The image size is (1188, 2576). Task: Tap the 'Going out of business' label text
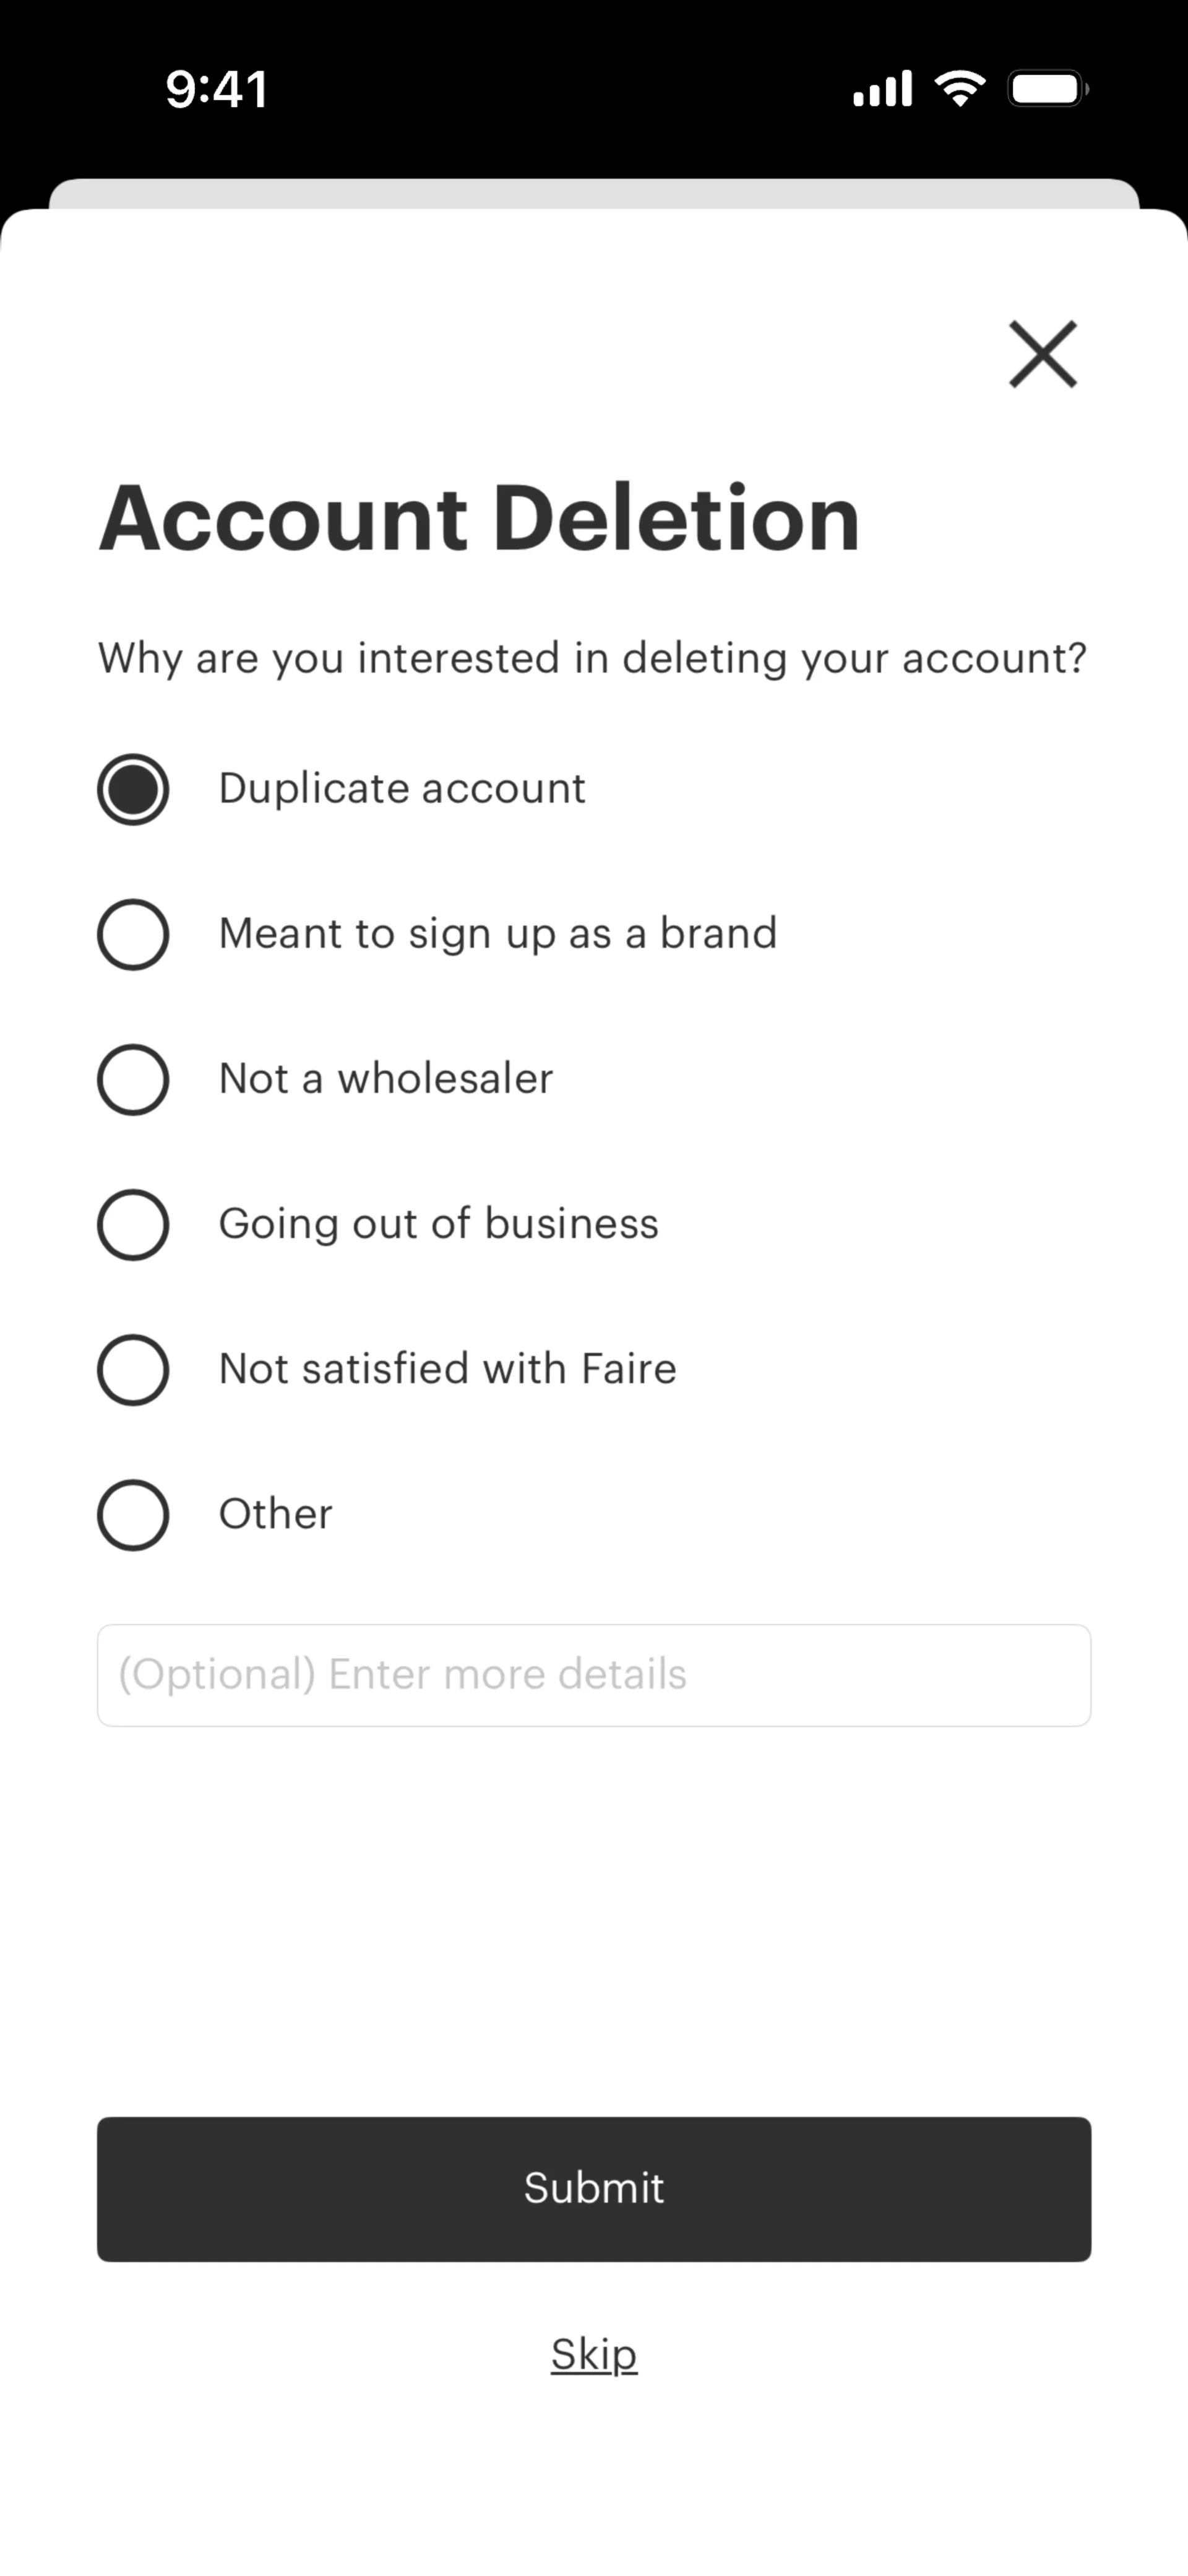pos(438,1224)
